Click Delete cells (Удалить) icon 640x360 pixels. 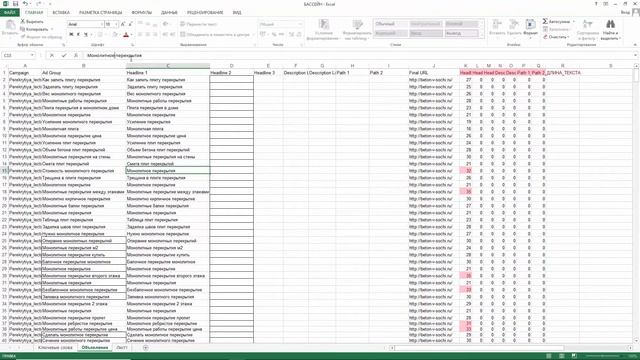[x=514, y=28]
